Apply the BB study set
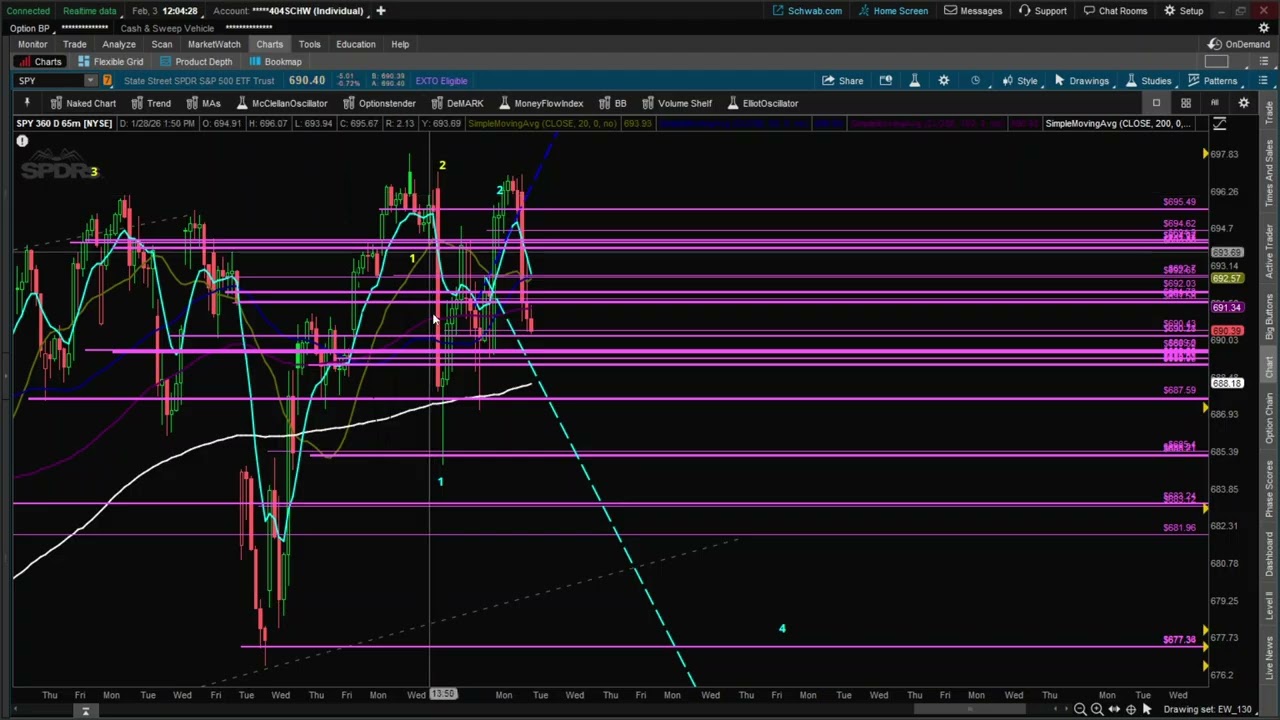The width and height of the screenshot is (1280, 720). point(613,103)
